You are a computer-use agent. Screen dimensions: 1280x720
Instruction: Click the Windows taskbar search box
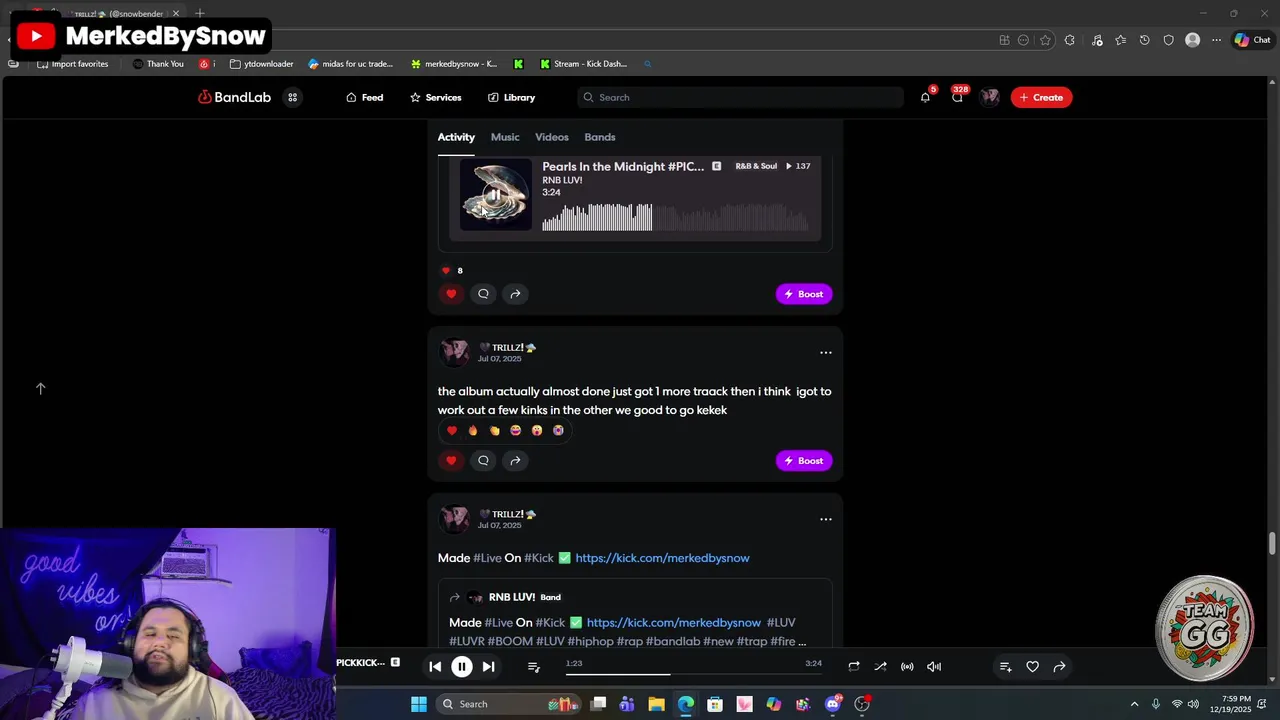click(510, 704)
